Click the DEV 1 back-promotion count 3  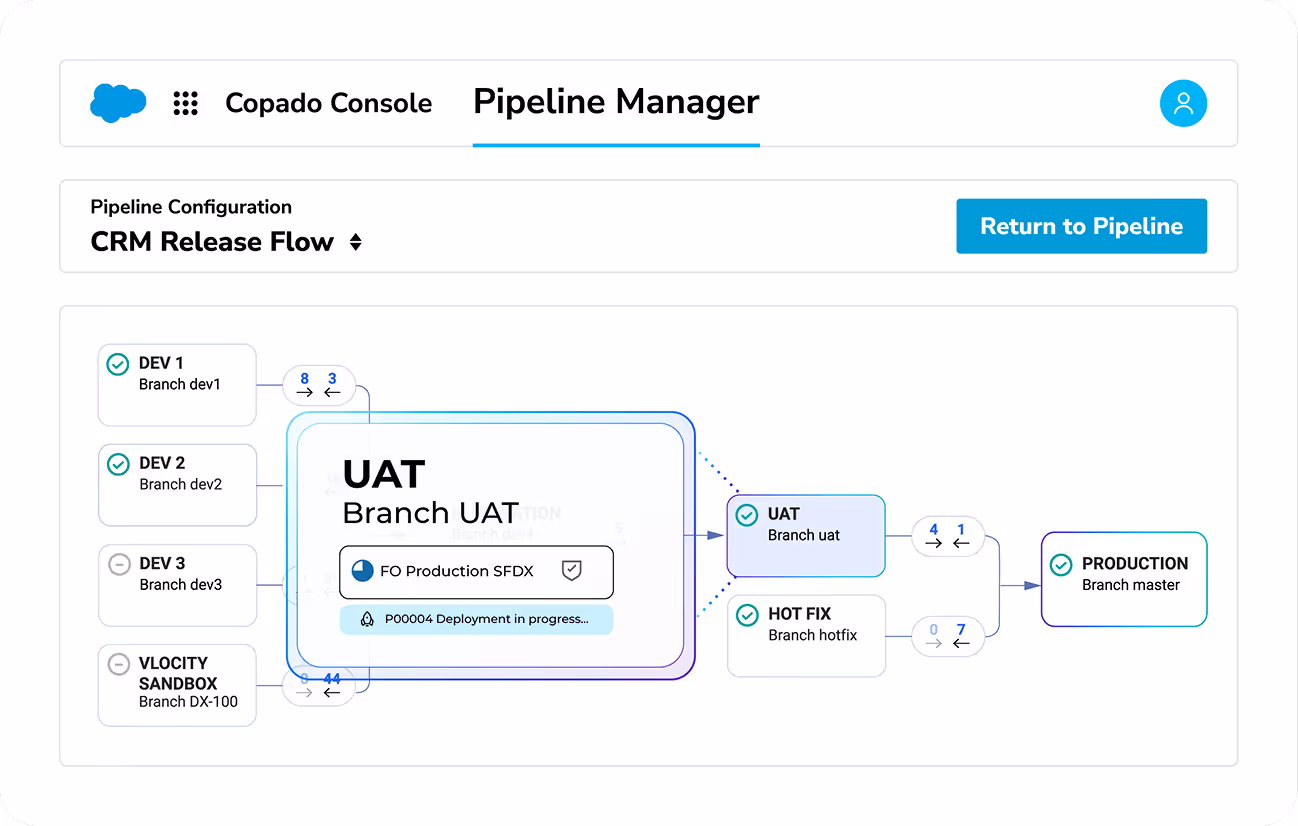click(332, 379)
